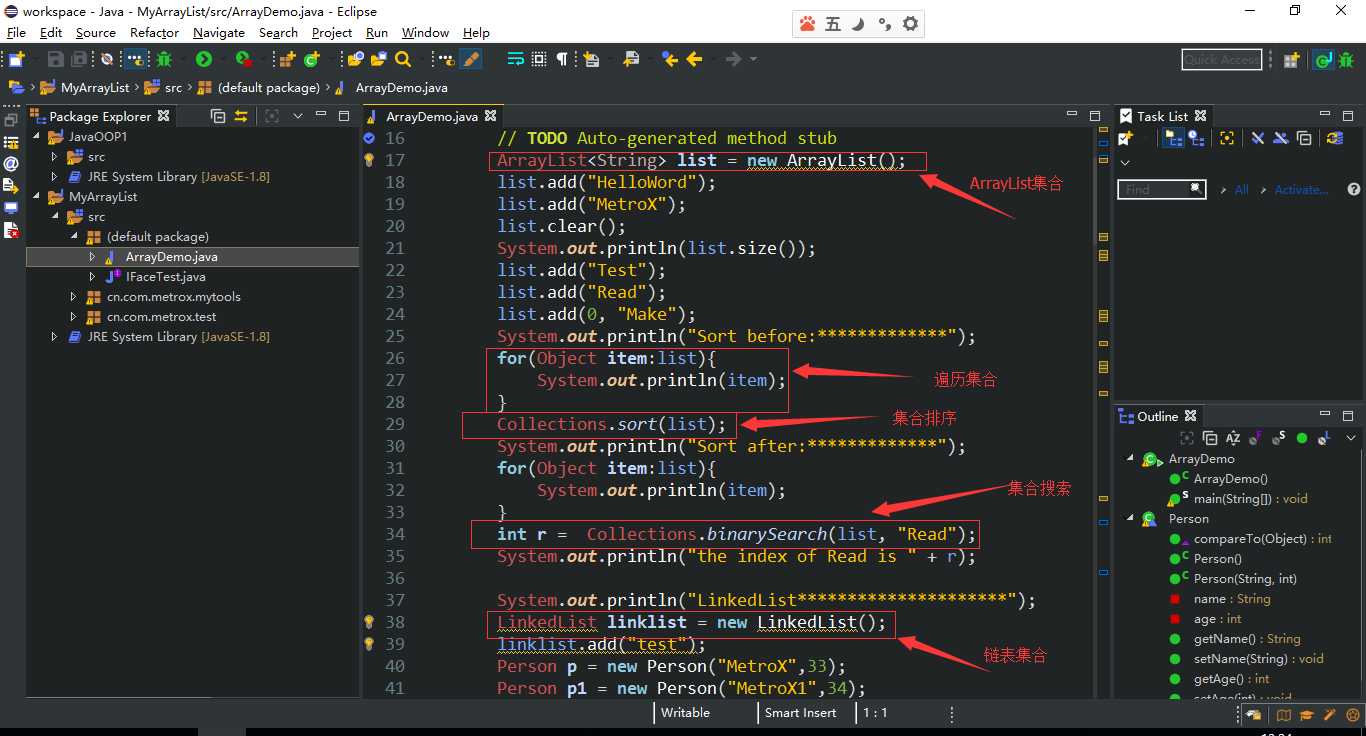Screen dimensions: 1366x736
Task: Toggle Hide Fields in Outline
Action: (x=1256, y=438)
